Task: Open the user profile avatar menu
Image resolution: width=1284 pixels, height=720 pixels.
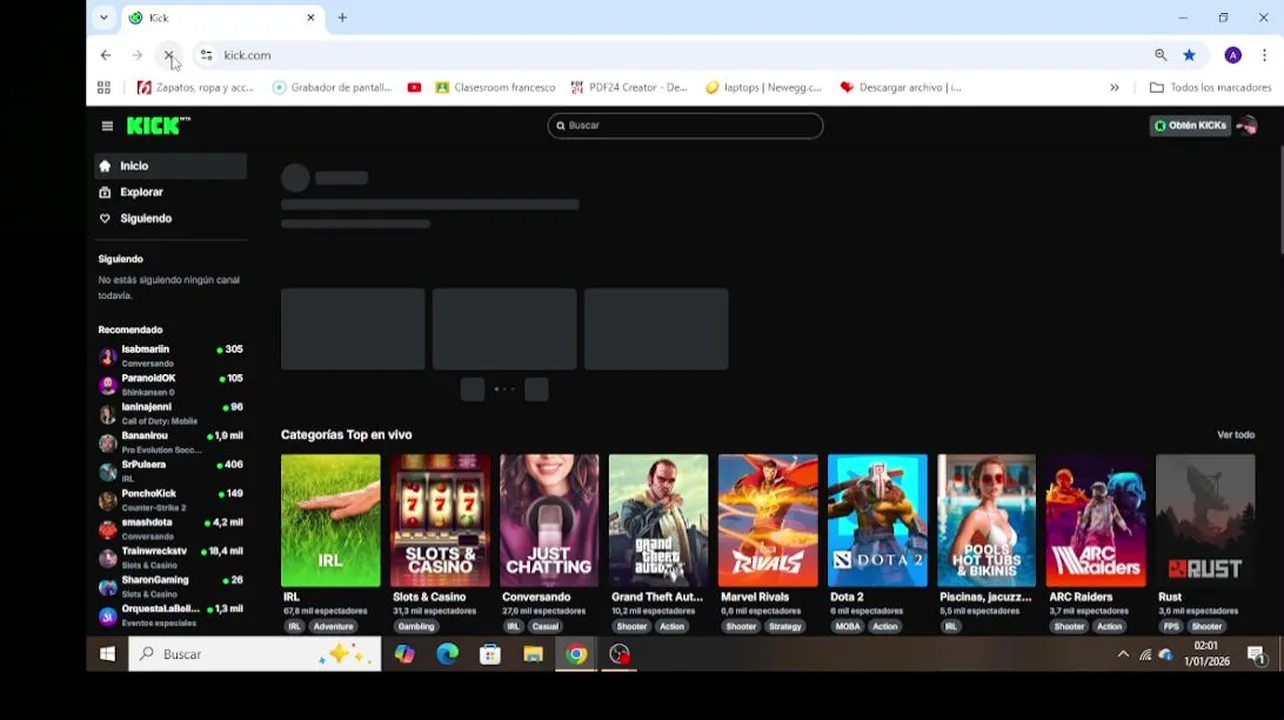Action: (1246, 126)
